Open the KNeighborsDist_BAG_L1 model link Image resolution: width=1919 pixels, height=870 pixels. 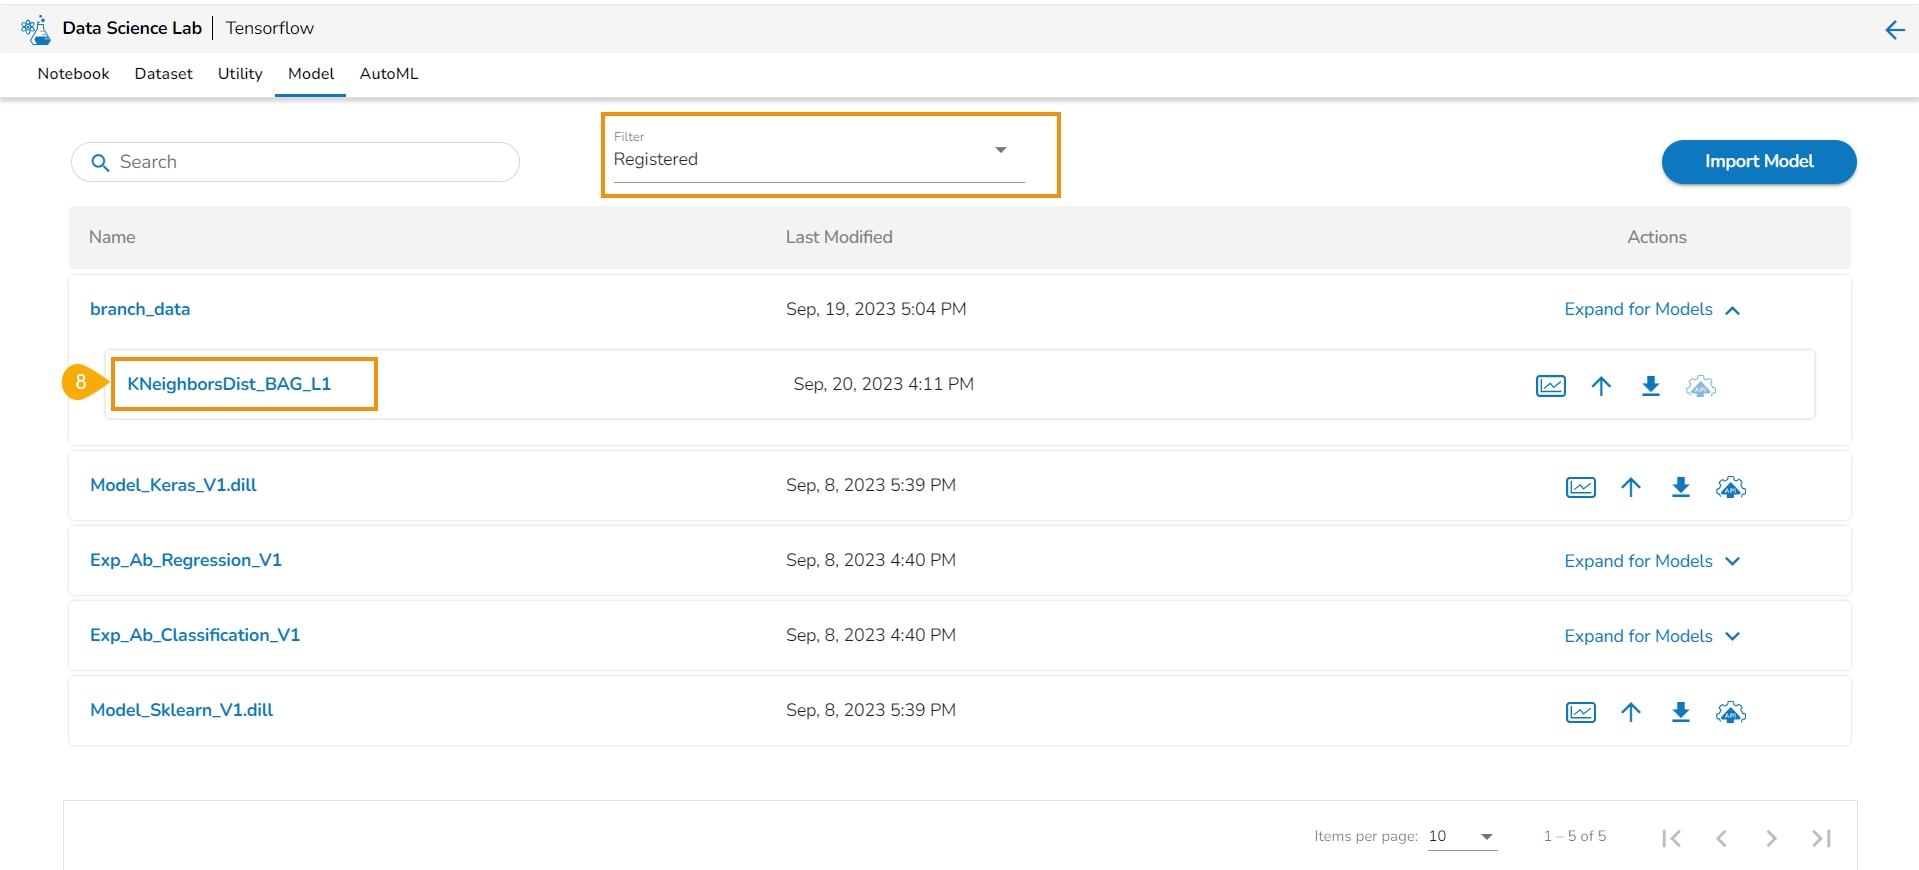point(229,384)
